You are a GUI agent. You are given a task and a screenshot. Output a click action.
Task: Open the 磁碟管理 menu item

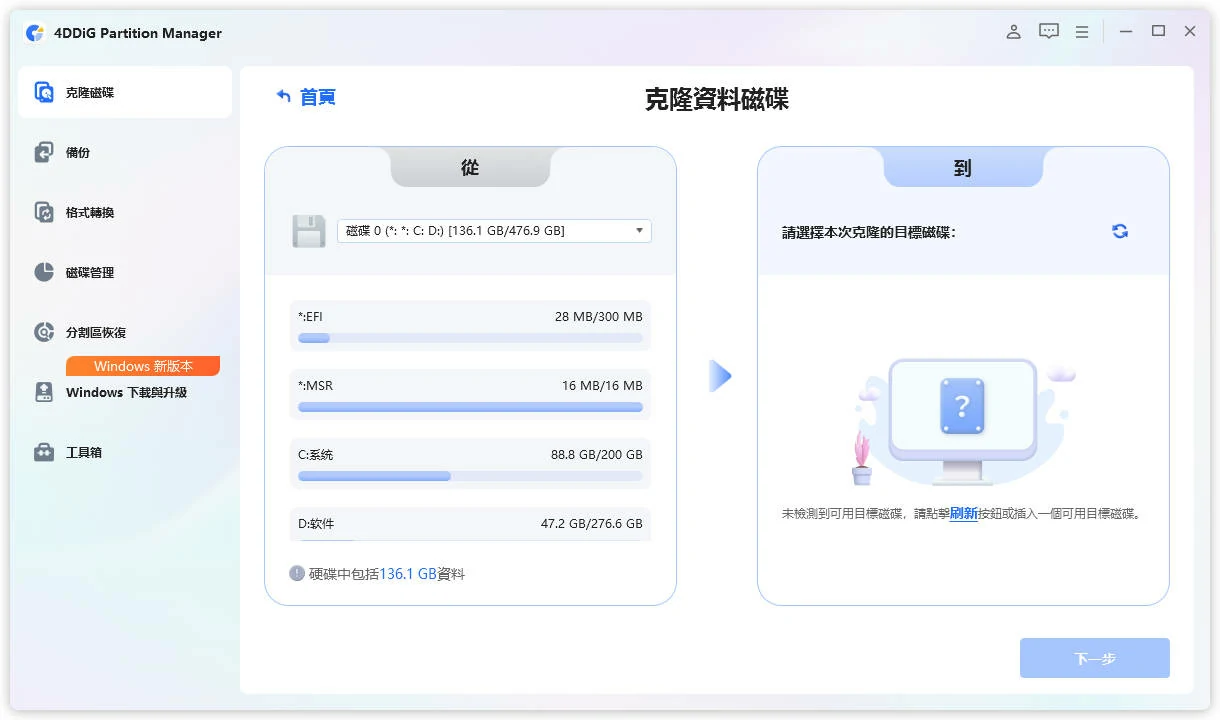click(x=125, y=272)
